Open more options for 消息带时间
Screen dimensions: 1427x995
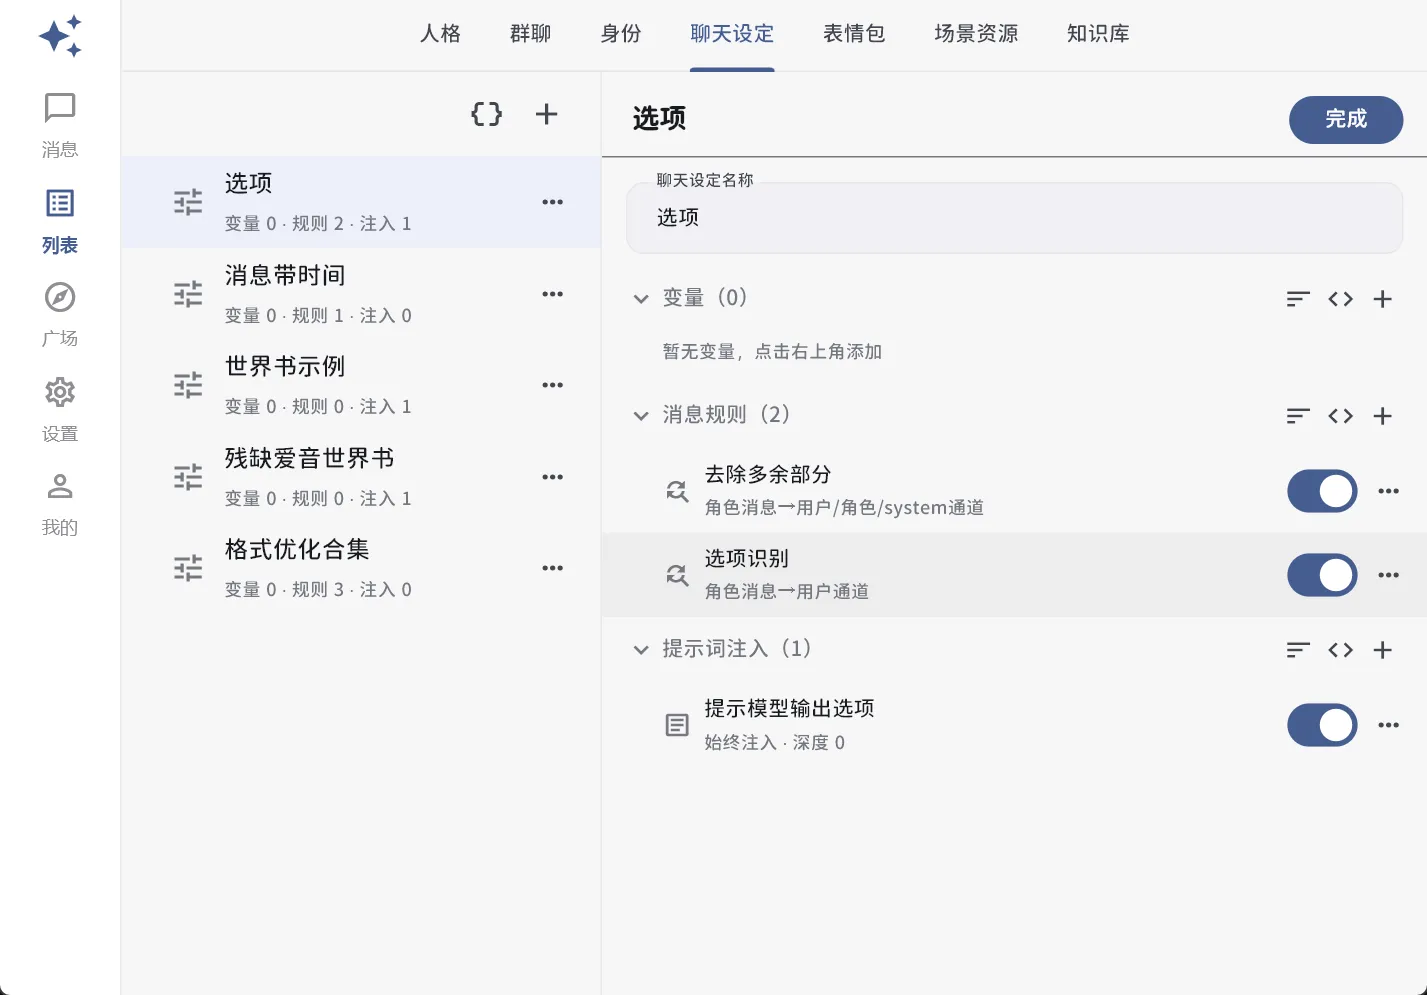coord(553,294)
